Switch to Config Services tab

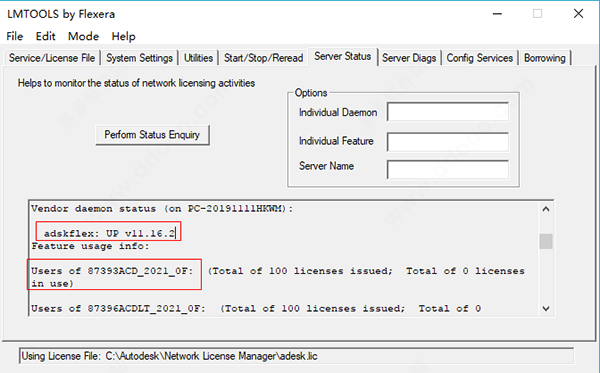pos(479,58)
